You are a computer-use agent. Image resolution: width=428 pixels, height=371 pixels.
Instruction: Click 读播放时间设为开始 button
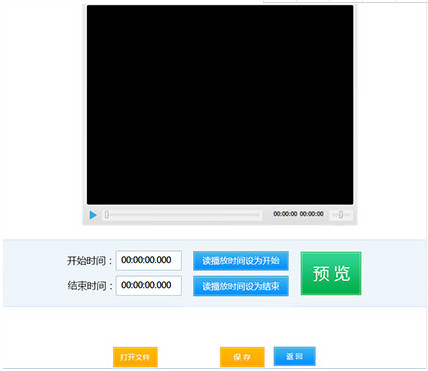(241, 261)
